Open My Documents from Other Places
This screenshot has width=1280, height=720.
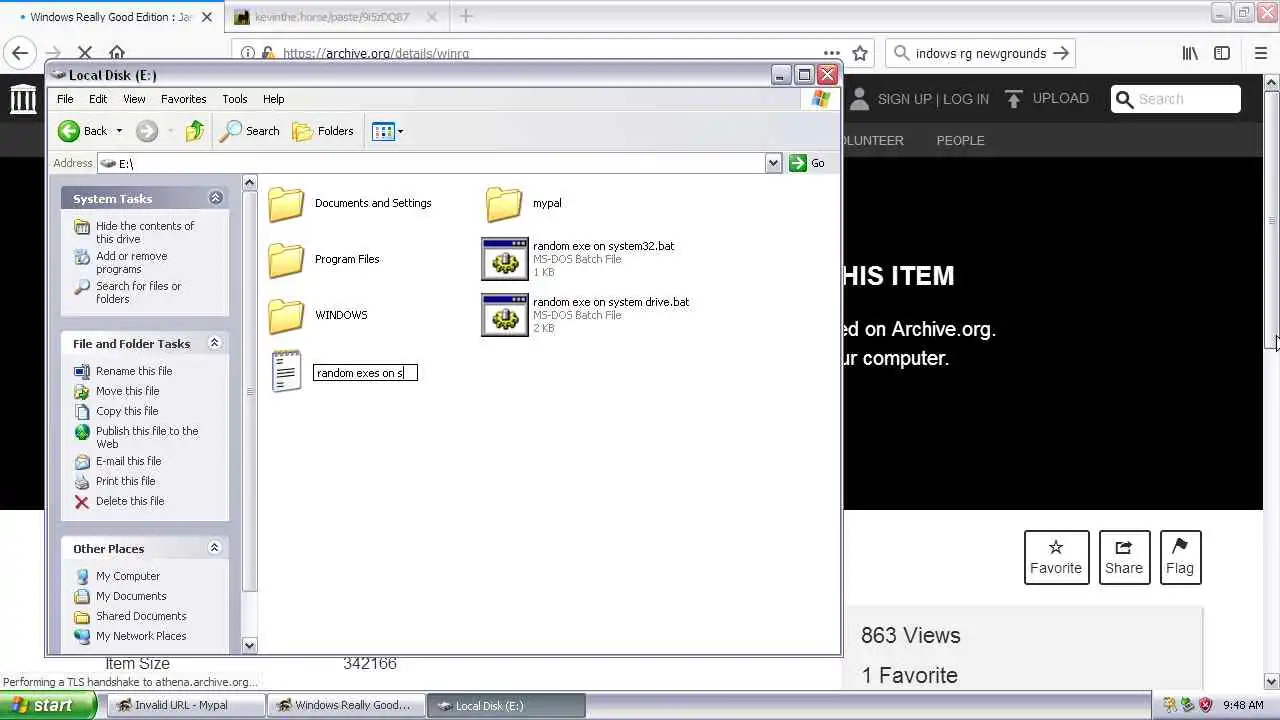(131, 596)
